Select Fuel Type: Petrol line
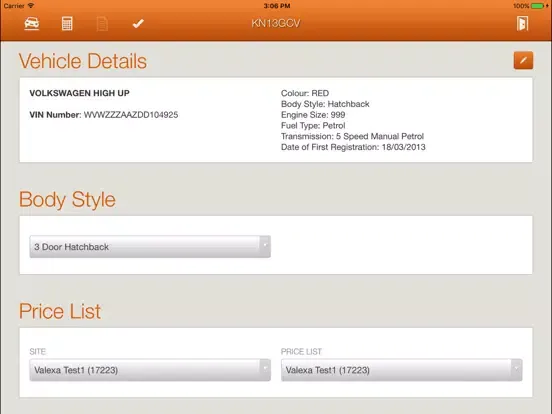This screenshot has height=414, width=552. pos(313,126)
